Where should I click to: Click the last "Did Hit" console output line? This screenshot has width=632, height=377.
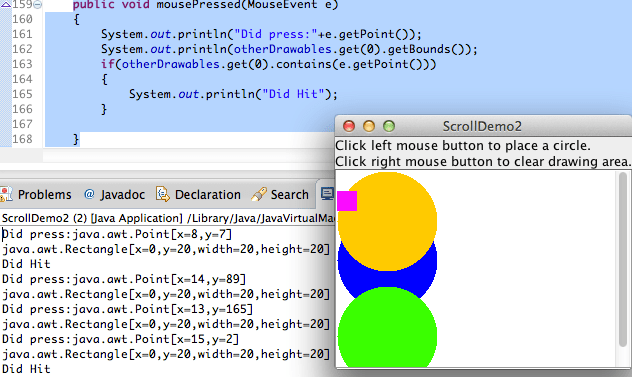[x=26, y=369]
